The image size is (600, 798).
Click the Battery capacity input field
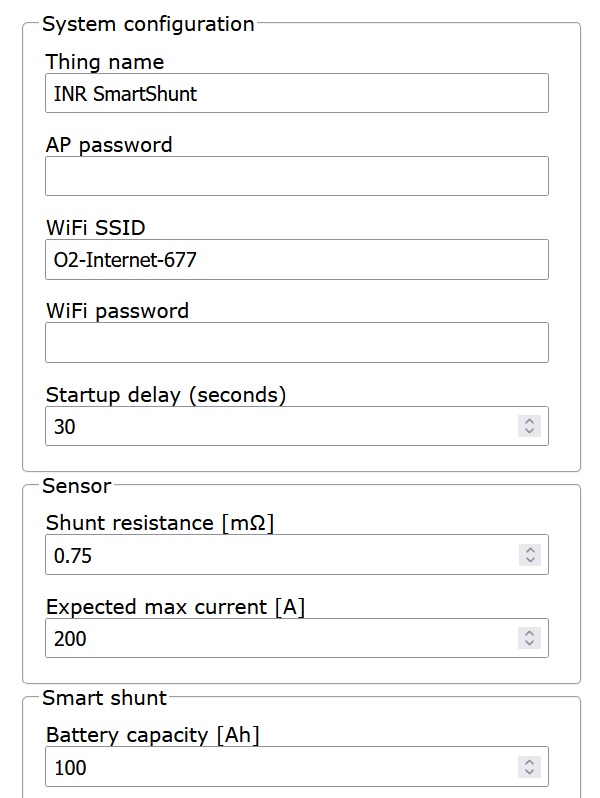[280, 767]
